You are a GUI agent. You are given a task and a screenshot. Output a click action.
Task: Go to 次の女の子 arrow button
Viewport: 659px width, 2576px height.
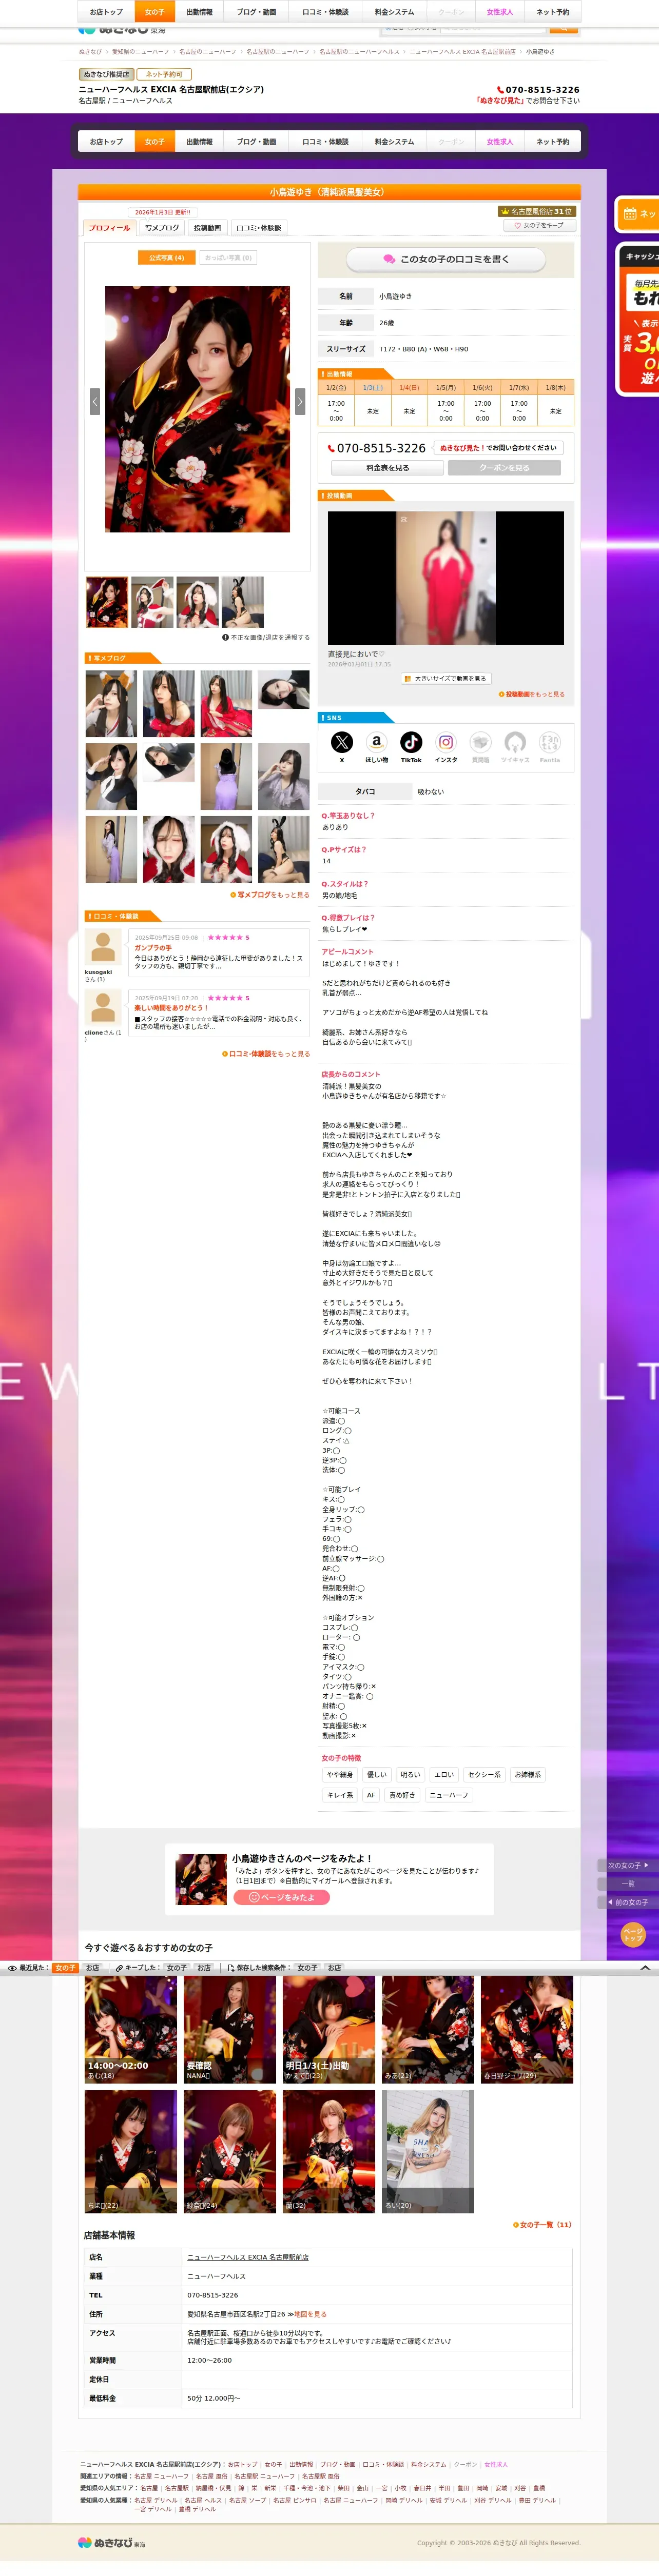point(629,1865)
